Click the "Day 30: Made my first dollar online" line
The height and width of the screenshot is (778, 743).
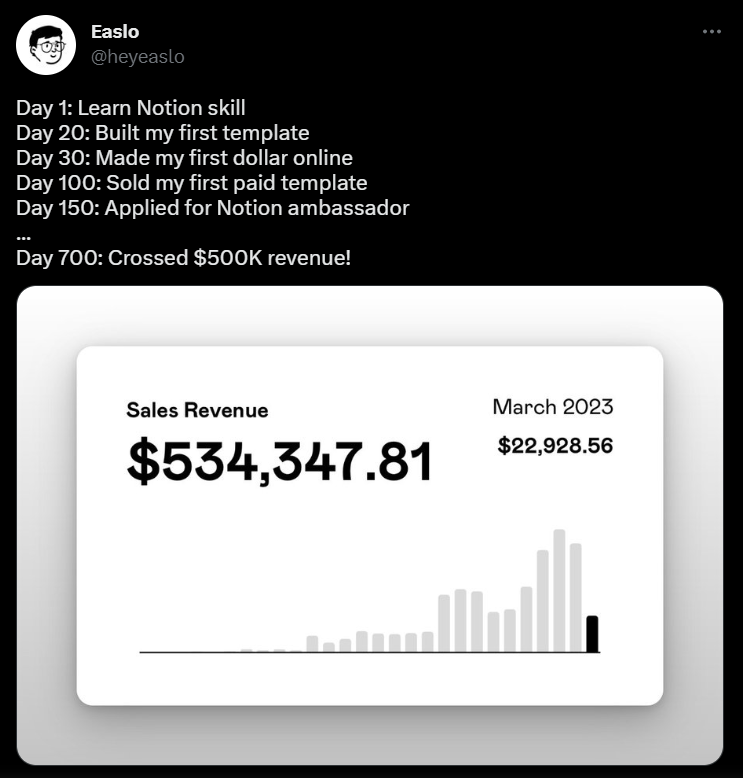click(184, 158)
